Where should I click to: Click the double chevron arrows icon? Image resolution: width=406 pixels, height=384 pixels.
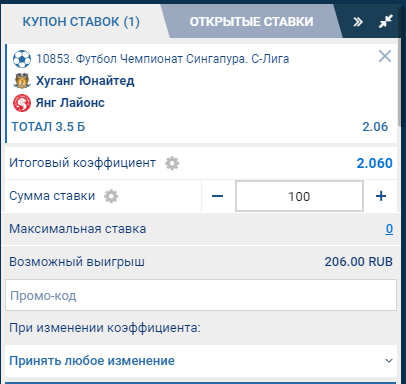(x=358, y=22)
